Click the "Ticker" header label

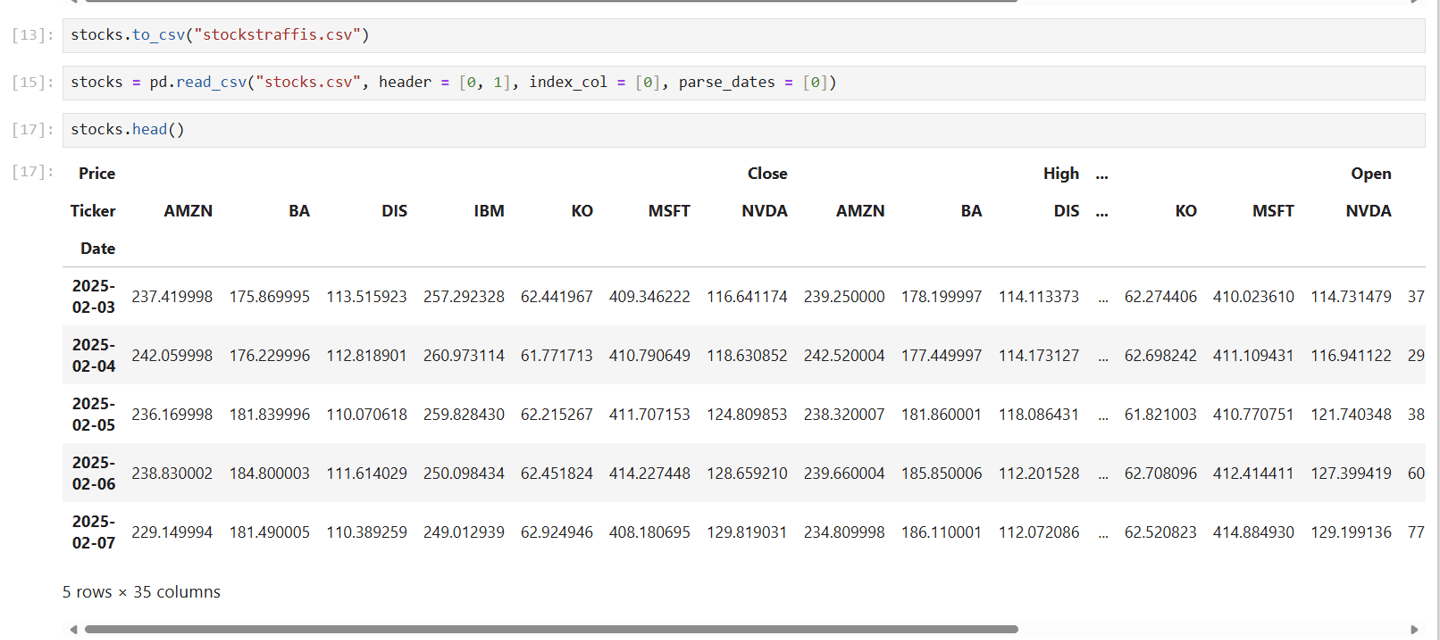coord(93,211)
